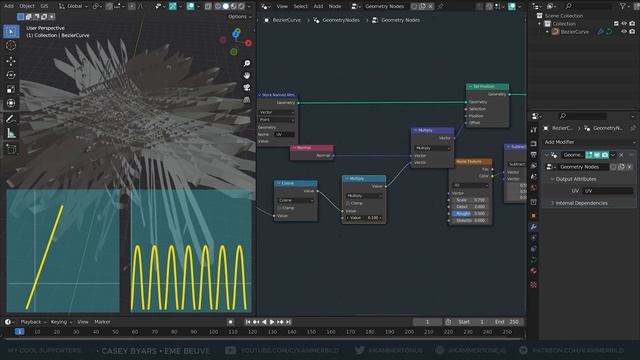Image resolution: width=640 pixels, height=360 pixels.
Task: Toggle the camera view icon
Action: tap(247, 87)
